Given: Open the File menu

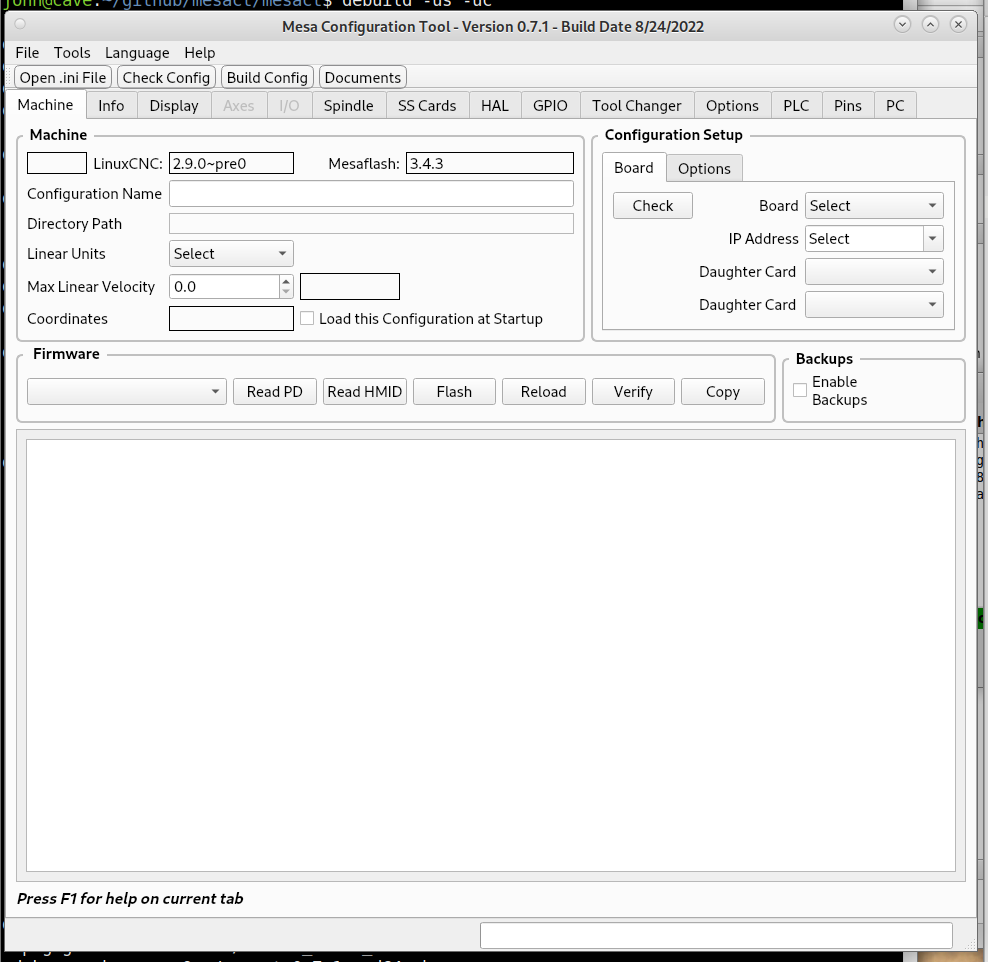Looking at the screenshot, I should [27, 52].
